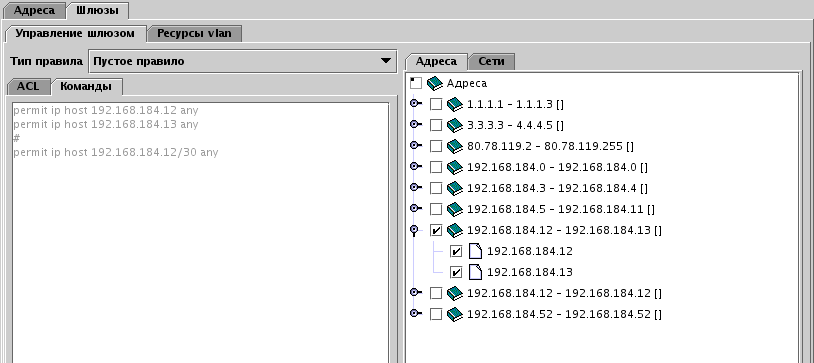Uncheck the leaf 192.168.184.12 checkbox
The image size is (814, 363).
click(456, 251)
